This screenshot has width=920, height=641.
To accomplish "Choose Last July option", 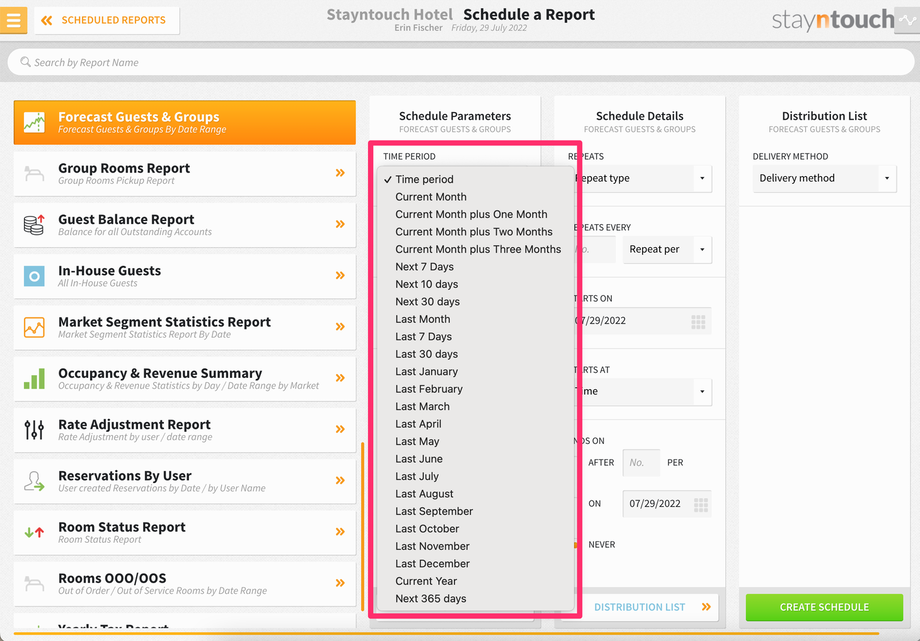I will 475,476.
